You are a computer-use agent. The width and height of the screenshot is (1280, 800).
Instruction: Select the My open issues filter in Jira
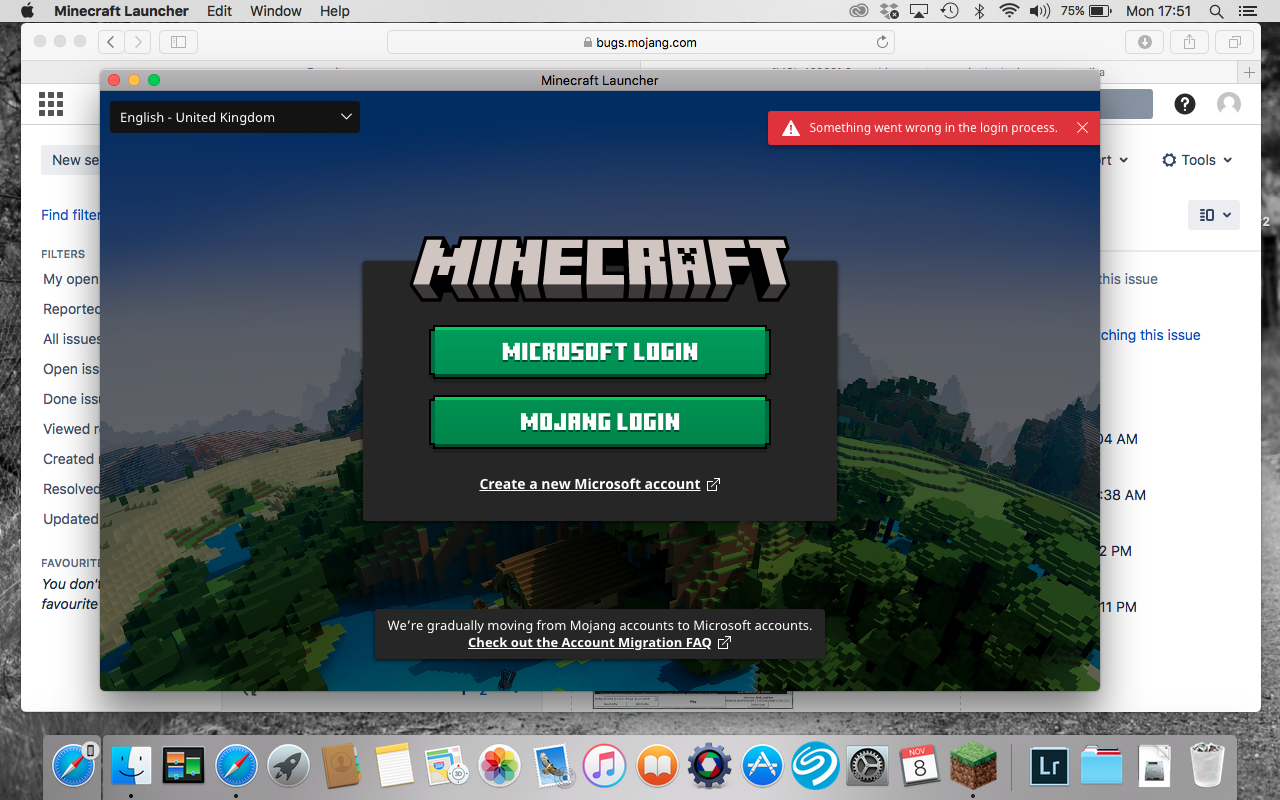tap(70, 279)
